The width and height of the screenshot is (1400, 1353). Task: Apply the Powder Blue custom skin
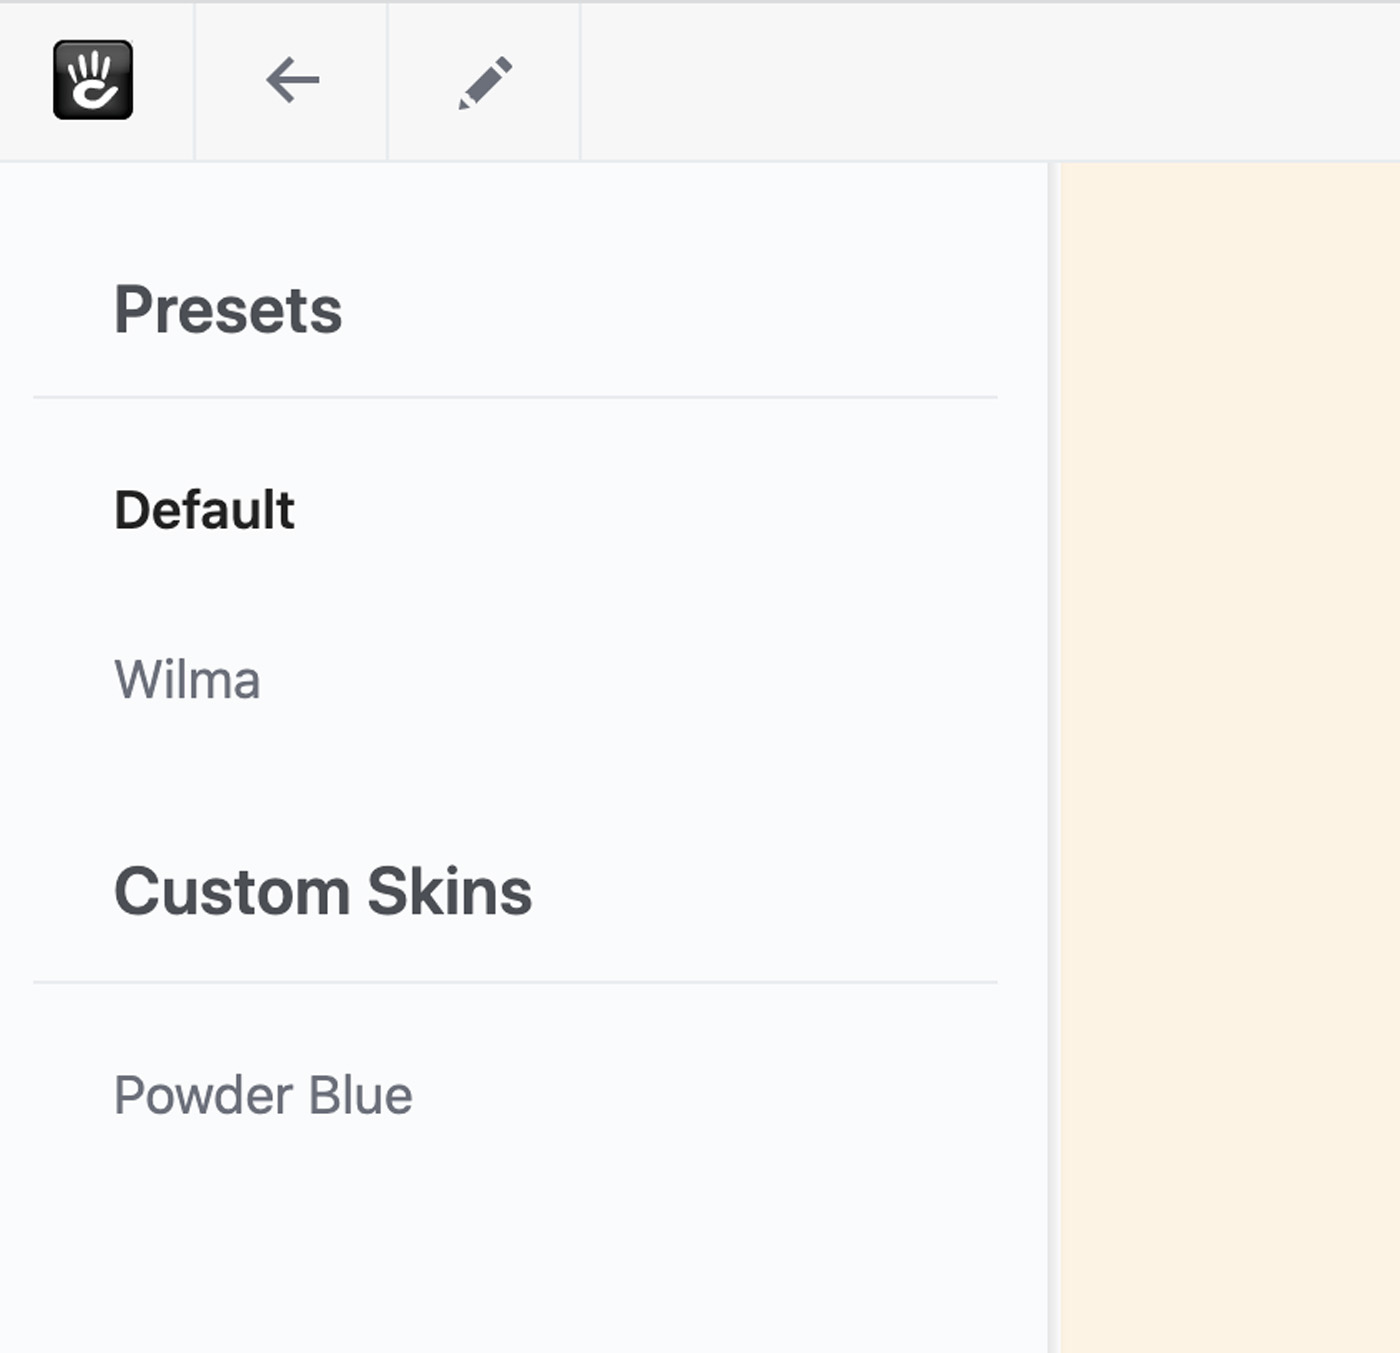(263, 1095)
